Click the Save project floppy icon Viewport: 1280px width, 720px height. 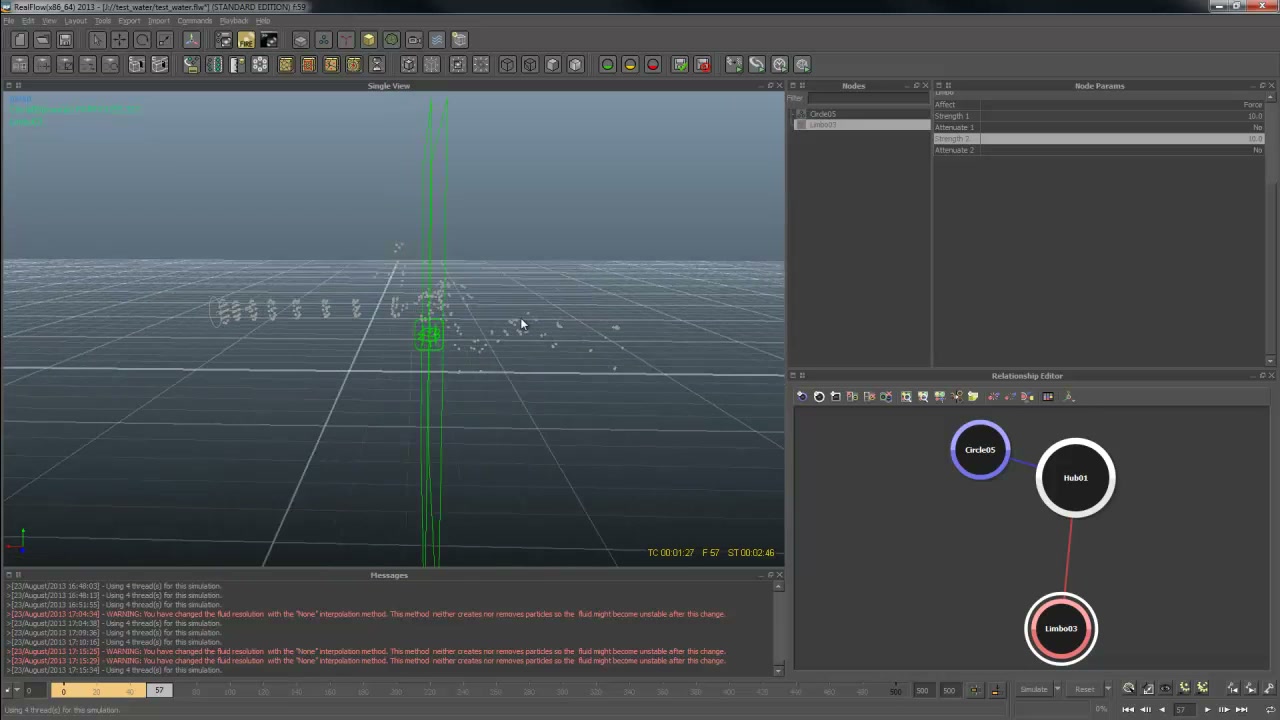click(x=65, y=40)
